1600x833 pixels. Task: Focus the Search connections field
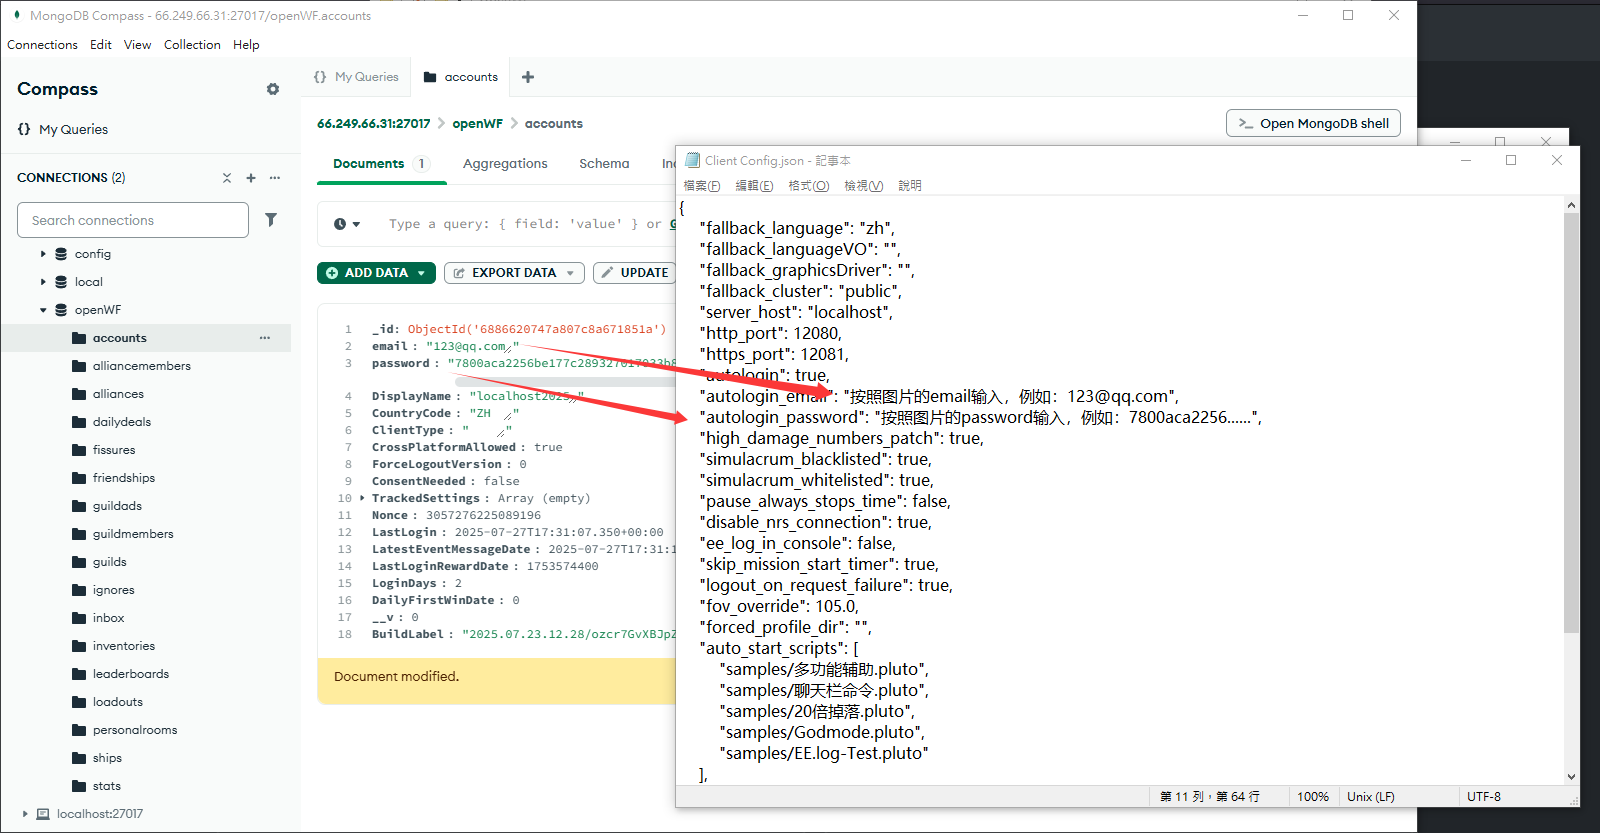[133, 220]
